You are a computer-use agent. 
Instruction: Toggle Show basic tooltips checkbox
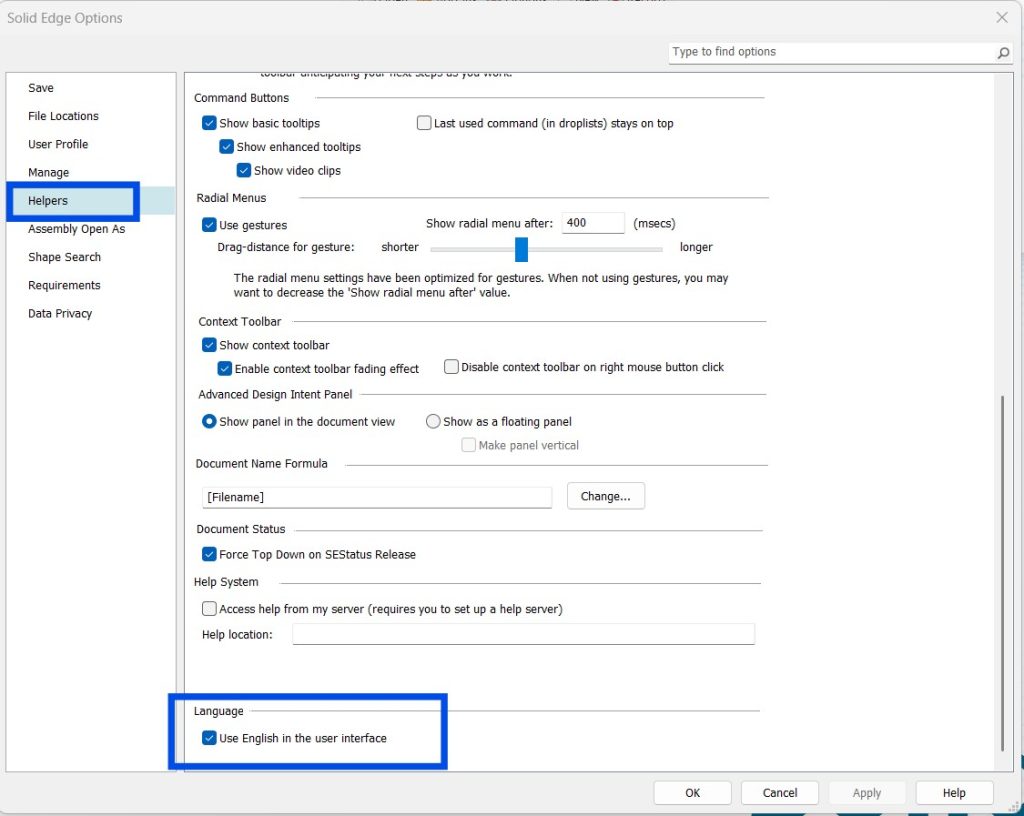coord(209,123)
